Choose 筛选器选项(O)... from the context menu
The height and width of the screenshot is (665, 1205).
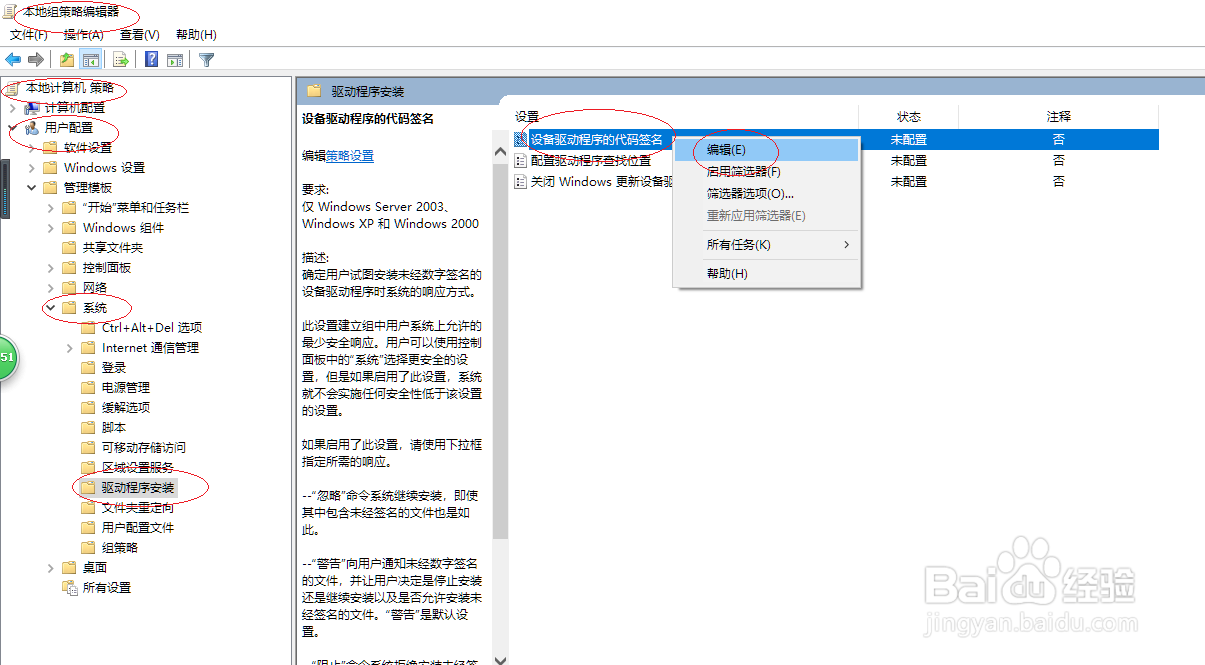point(767,194)
